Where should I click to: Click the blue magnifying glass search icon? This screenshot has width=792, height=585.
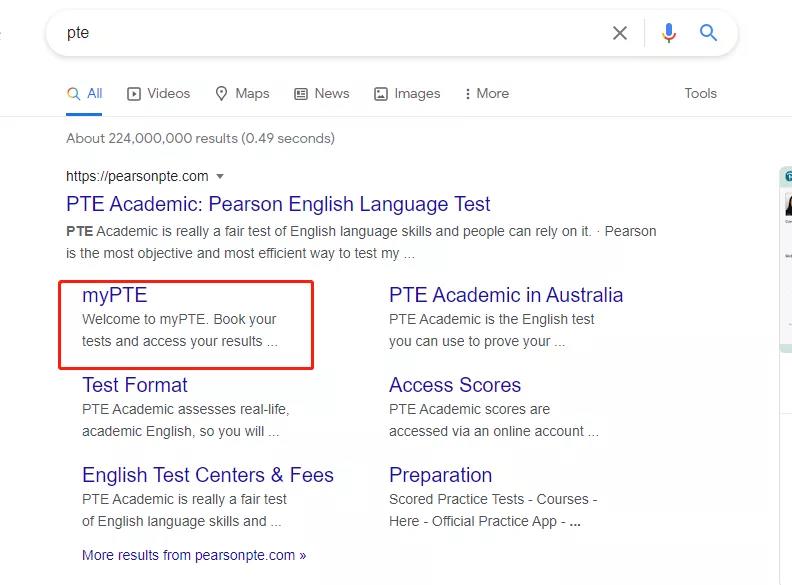pyautogui.click(x=708, y=33)
